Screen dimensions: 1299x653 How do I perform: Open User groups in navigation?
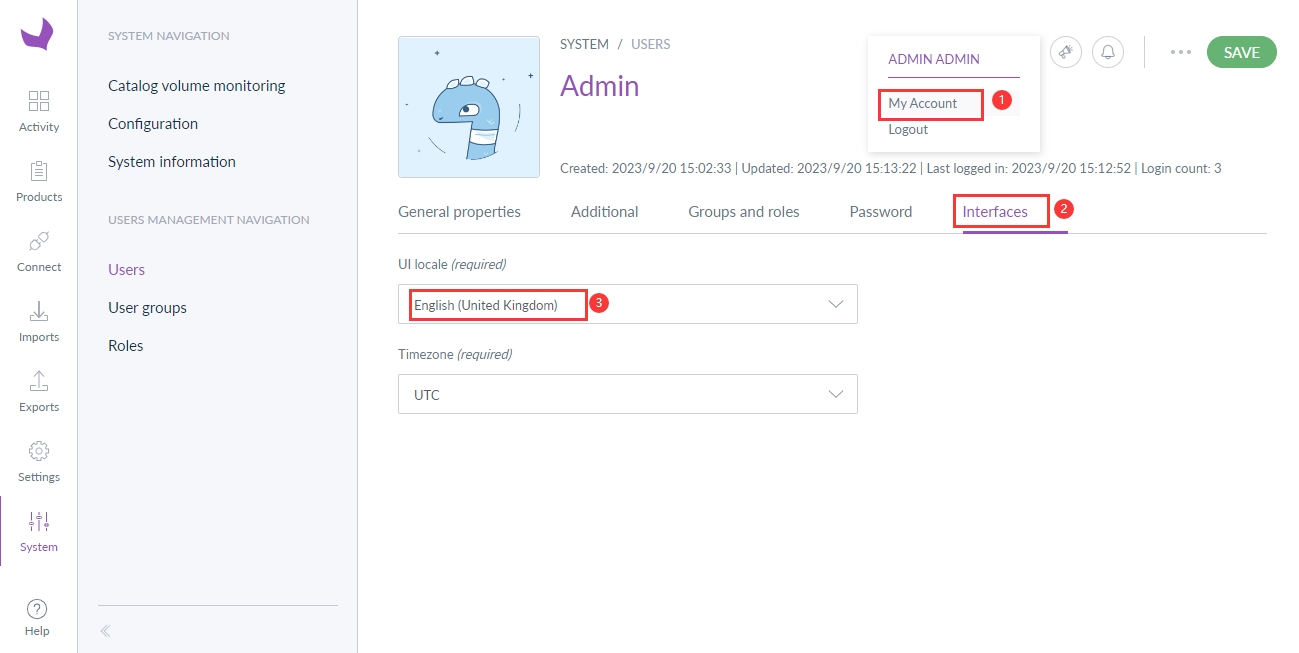point(147,308)
